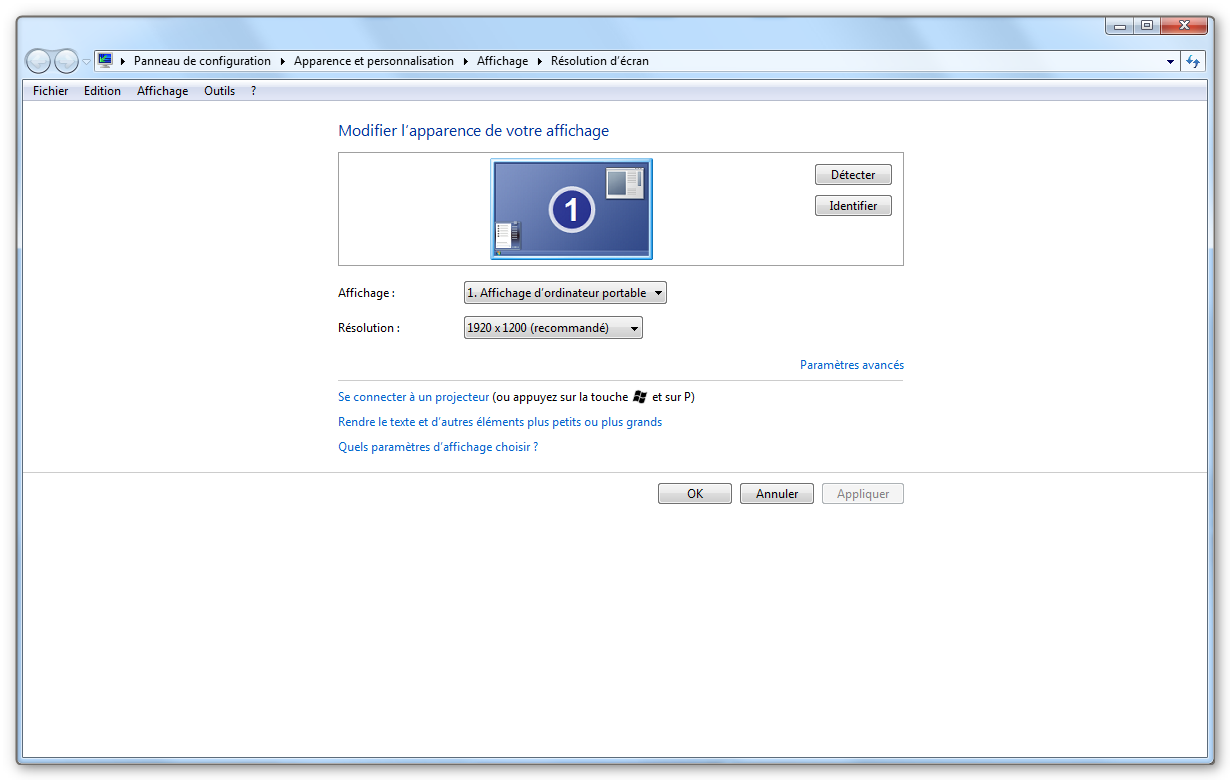
Task: Click the Back navigation arrow button
Action: (x=38, y=61)
